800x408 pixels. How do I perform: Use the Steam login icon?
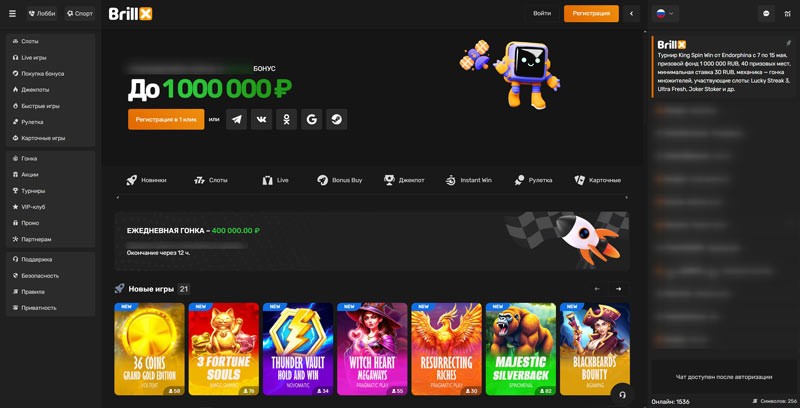[x=337, y=119]
